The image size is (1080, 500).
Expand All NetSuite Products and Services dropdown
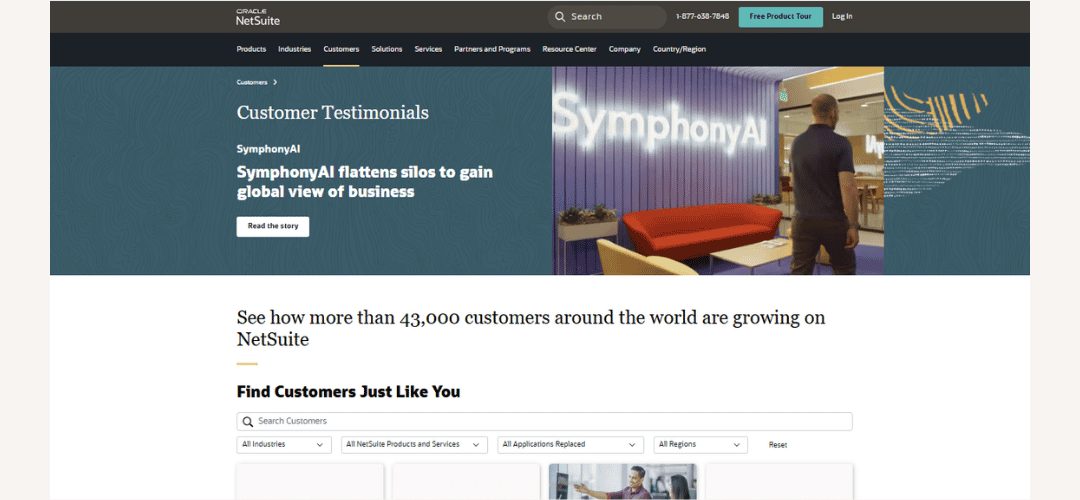coord(414,445)
